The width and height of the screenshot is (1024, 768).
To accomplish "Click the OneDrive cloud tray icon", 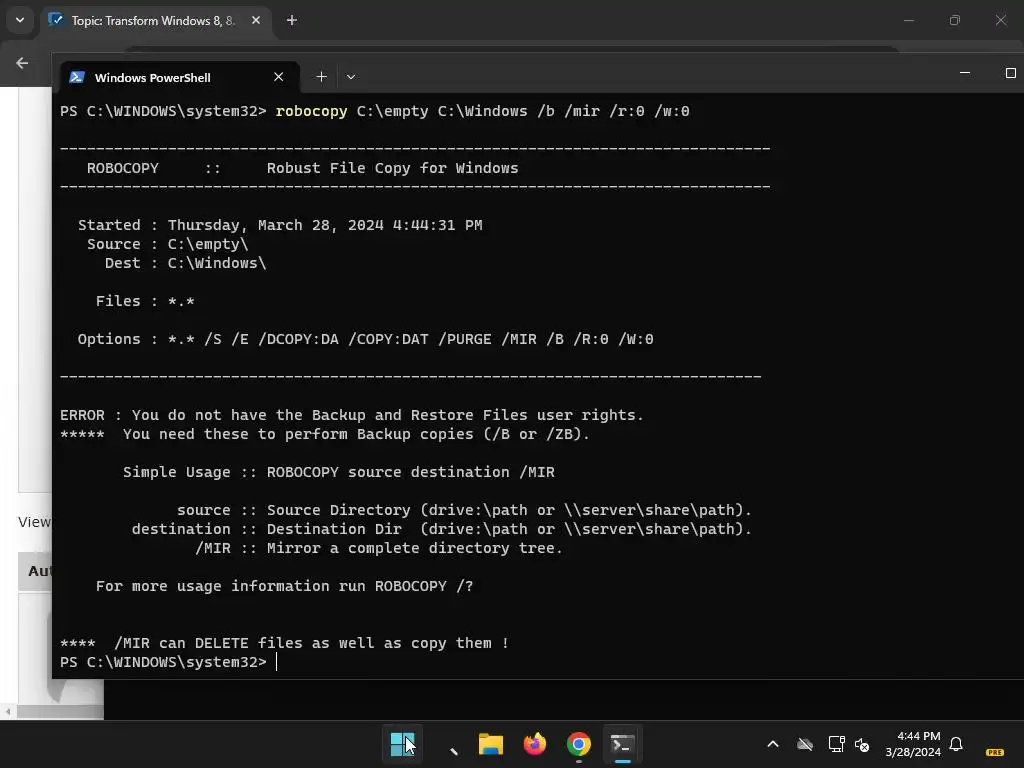I will click(805, 744).
